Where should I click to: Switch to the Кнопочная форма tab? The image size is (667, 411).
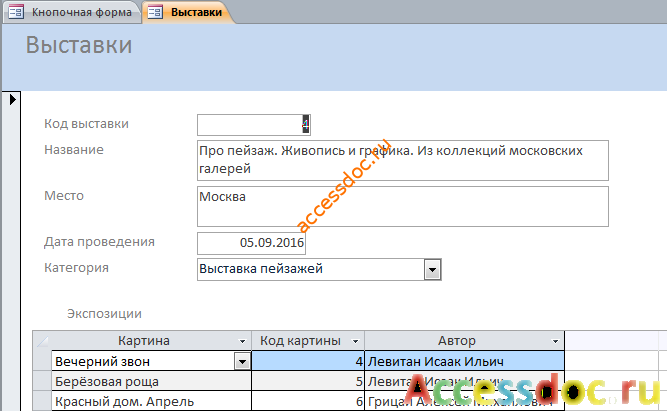coord(71,12)
